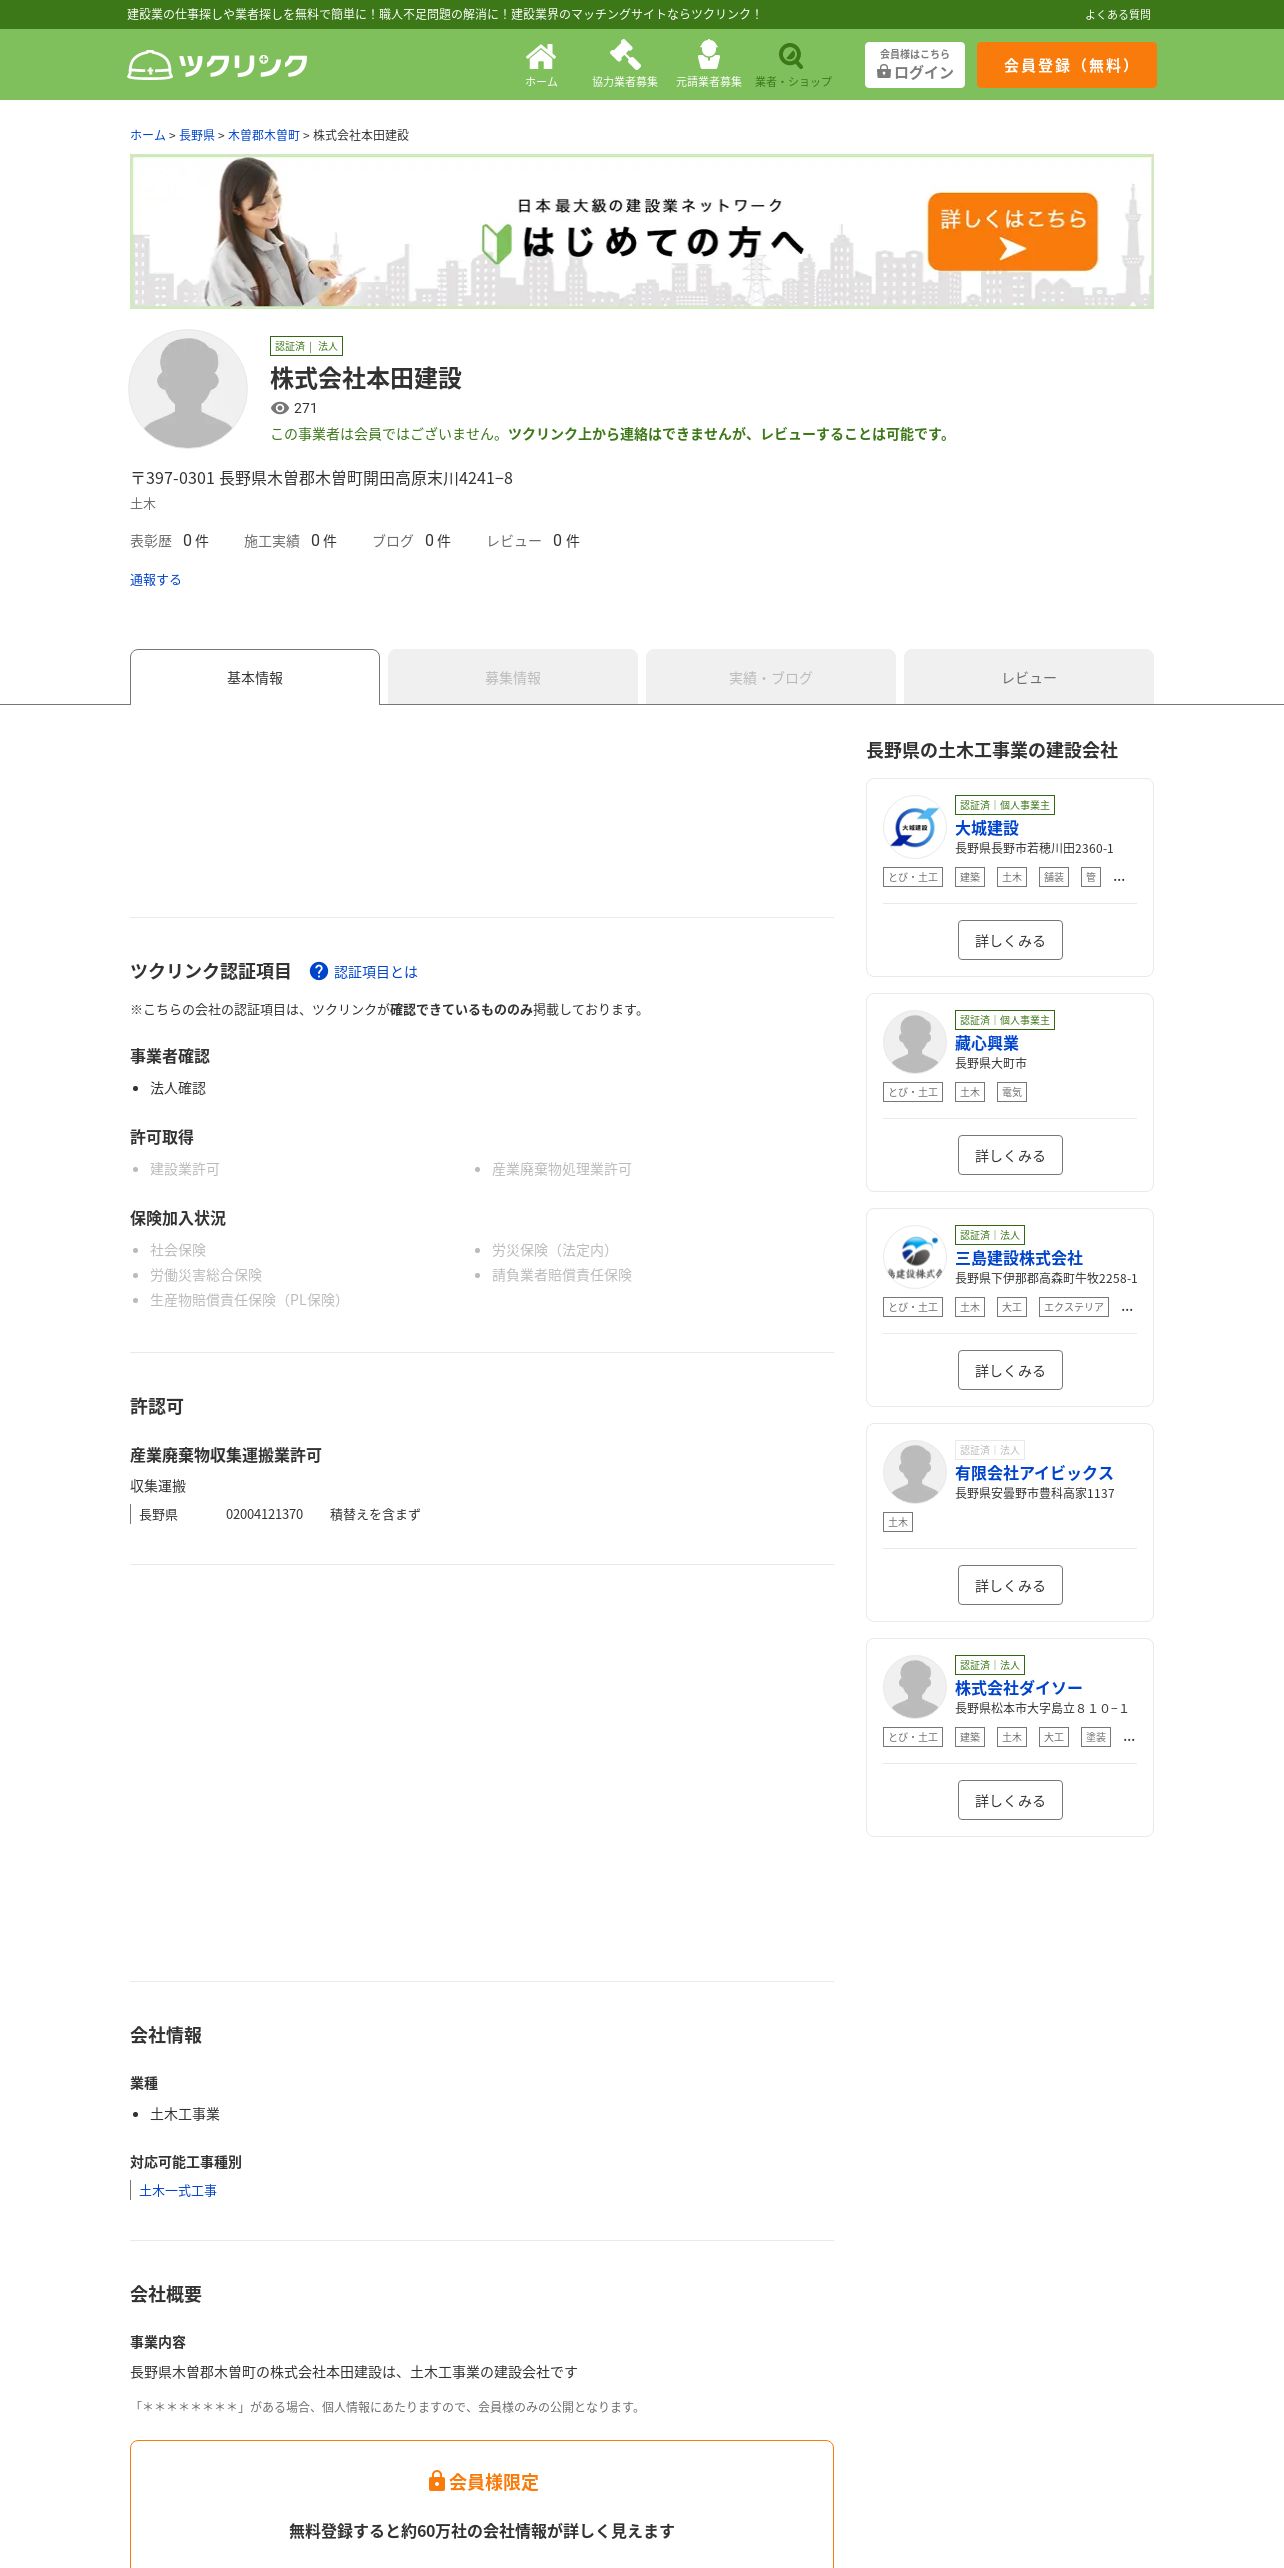Click ellipsis on 株式会社ダイソー tags
The height and width of the screenshot is (2568, 1284).
(x=1129, y=1738)
